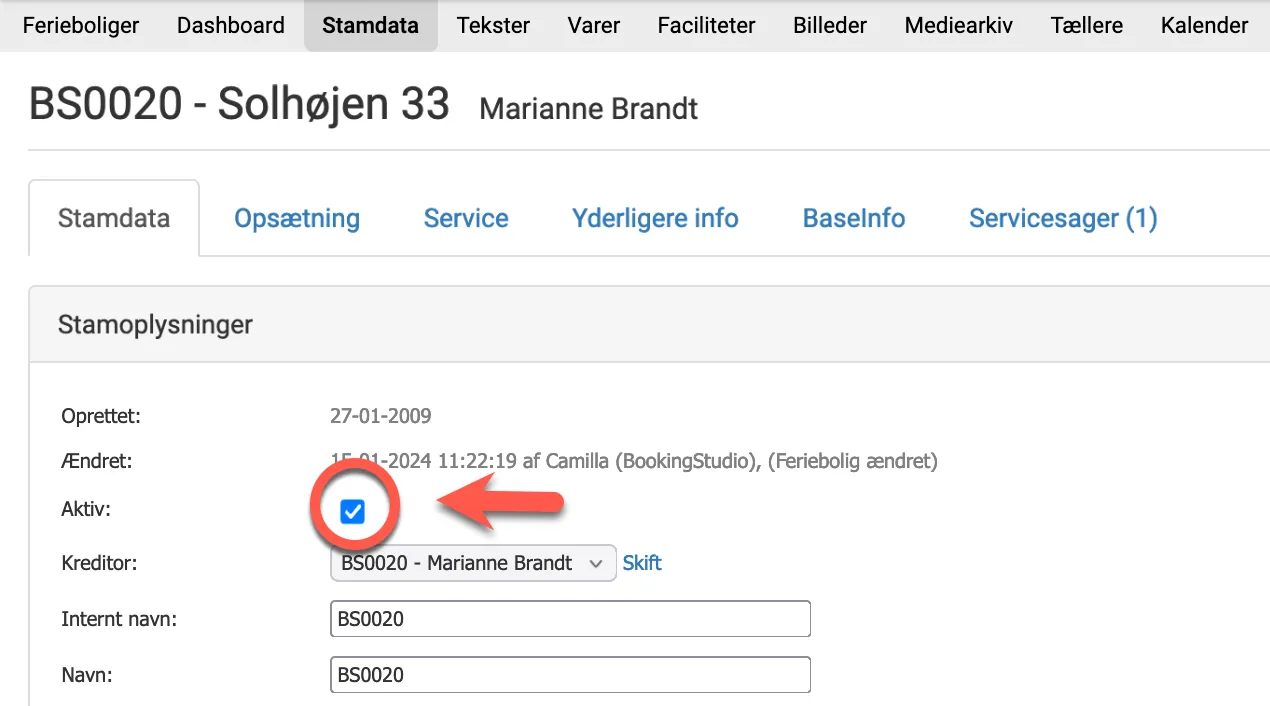Open the Kalender section
The height and width of the screenshot is (706, 1270).
click(1204, 25)
